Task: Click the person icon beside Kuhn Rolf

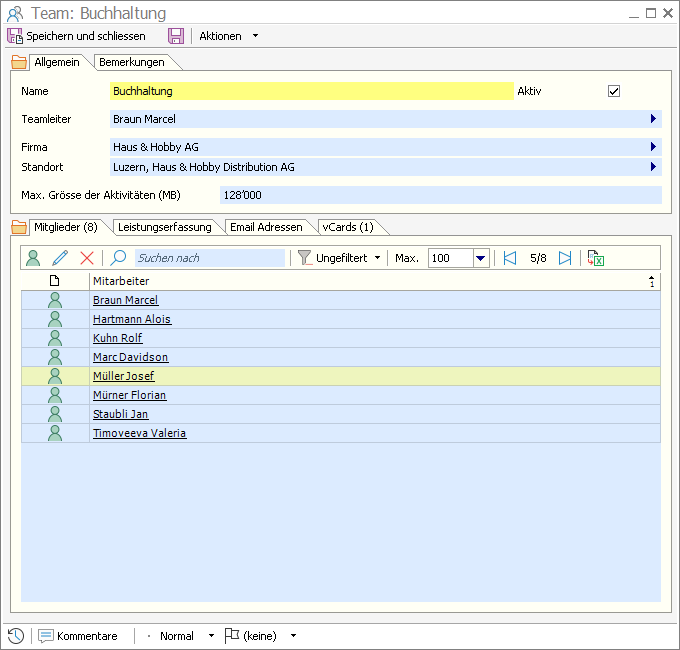Action: 55,338
